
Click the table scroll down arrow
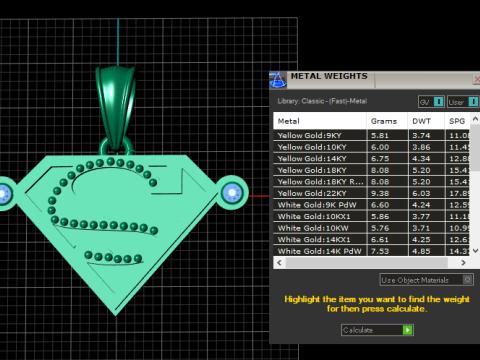[x=475, y=251]
